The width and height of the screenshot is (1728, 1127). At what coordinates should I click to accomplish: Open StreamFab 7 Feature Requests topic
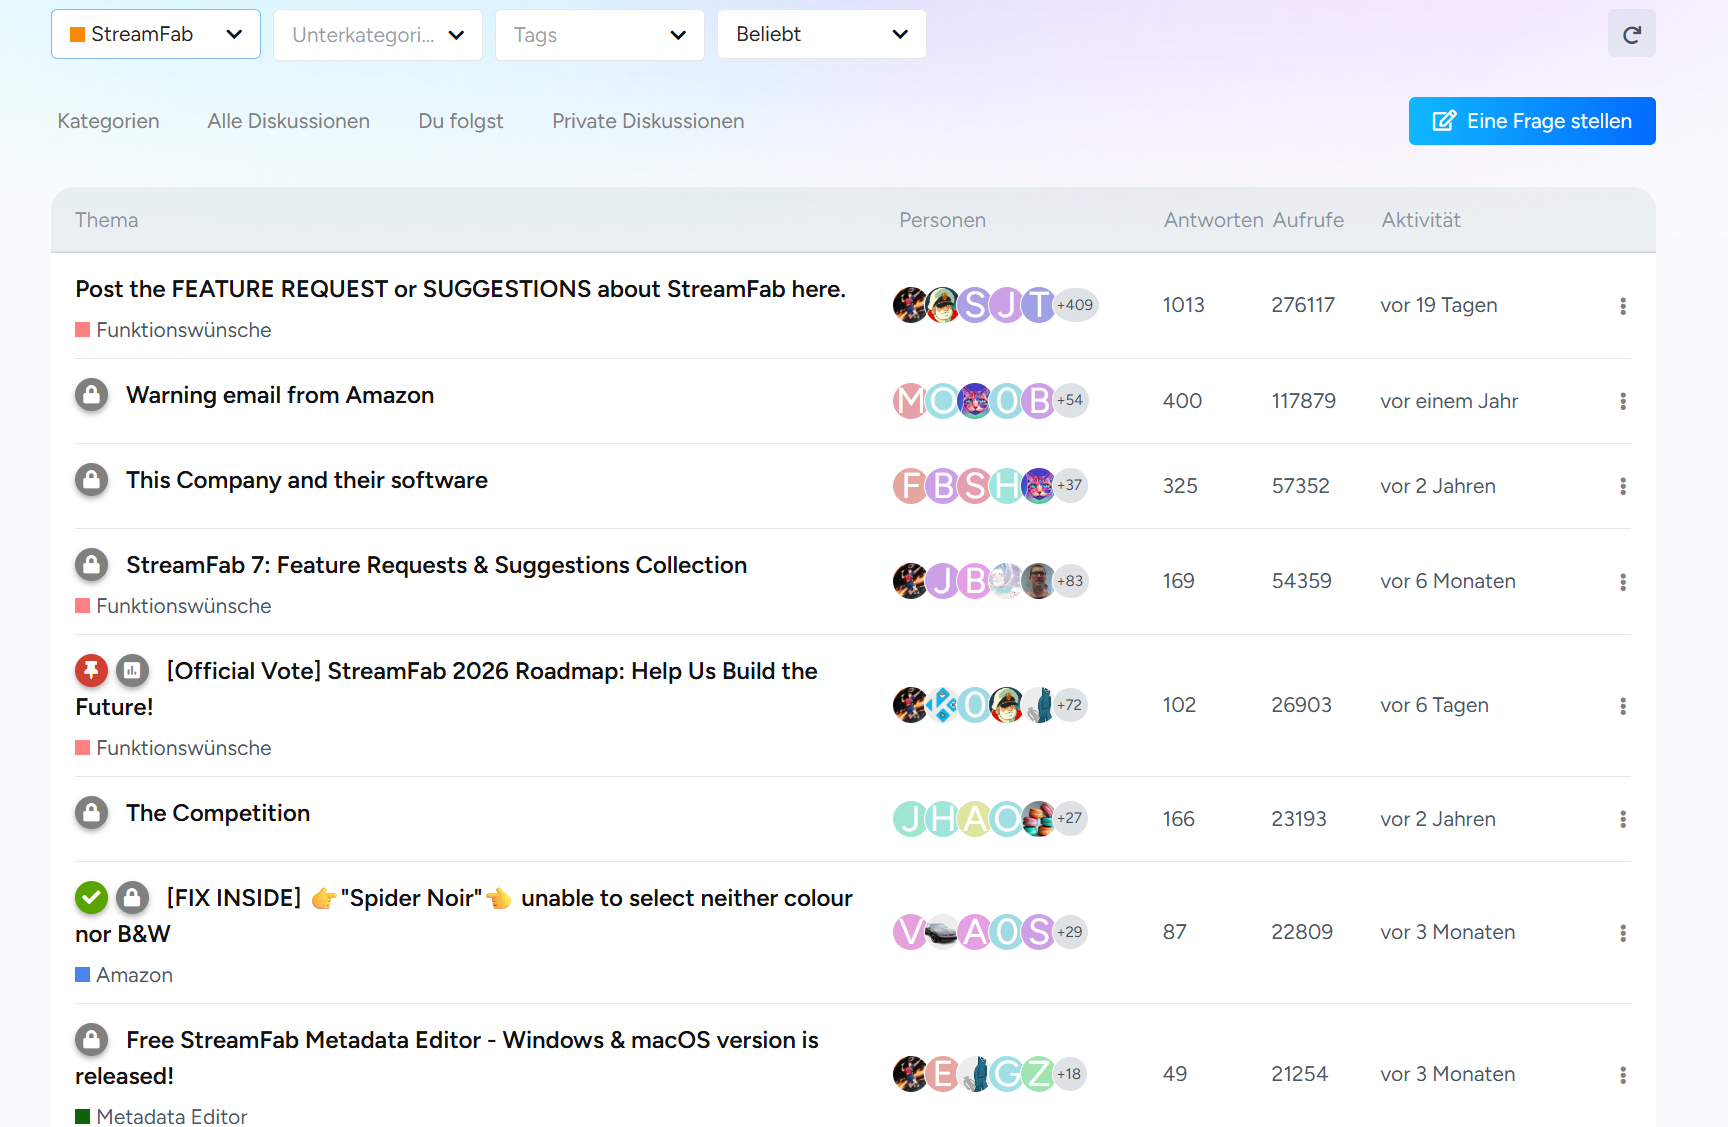pyautogui.click(x=436, y=565)
